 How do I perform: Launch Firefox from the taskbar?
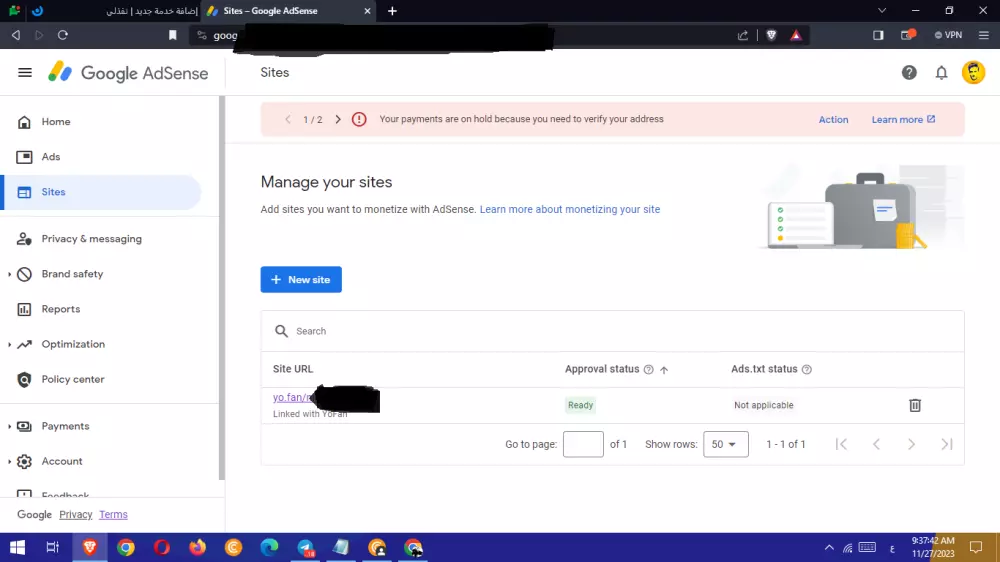click(198, 547)
